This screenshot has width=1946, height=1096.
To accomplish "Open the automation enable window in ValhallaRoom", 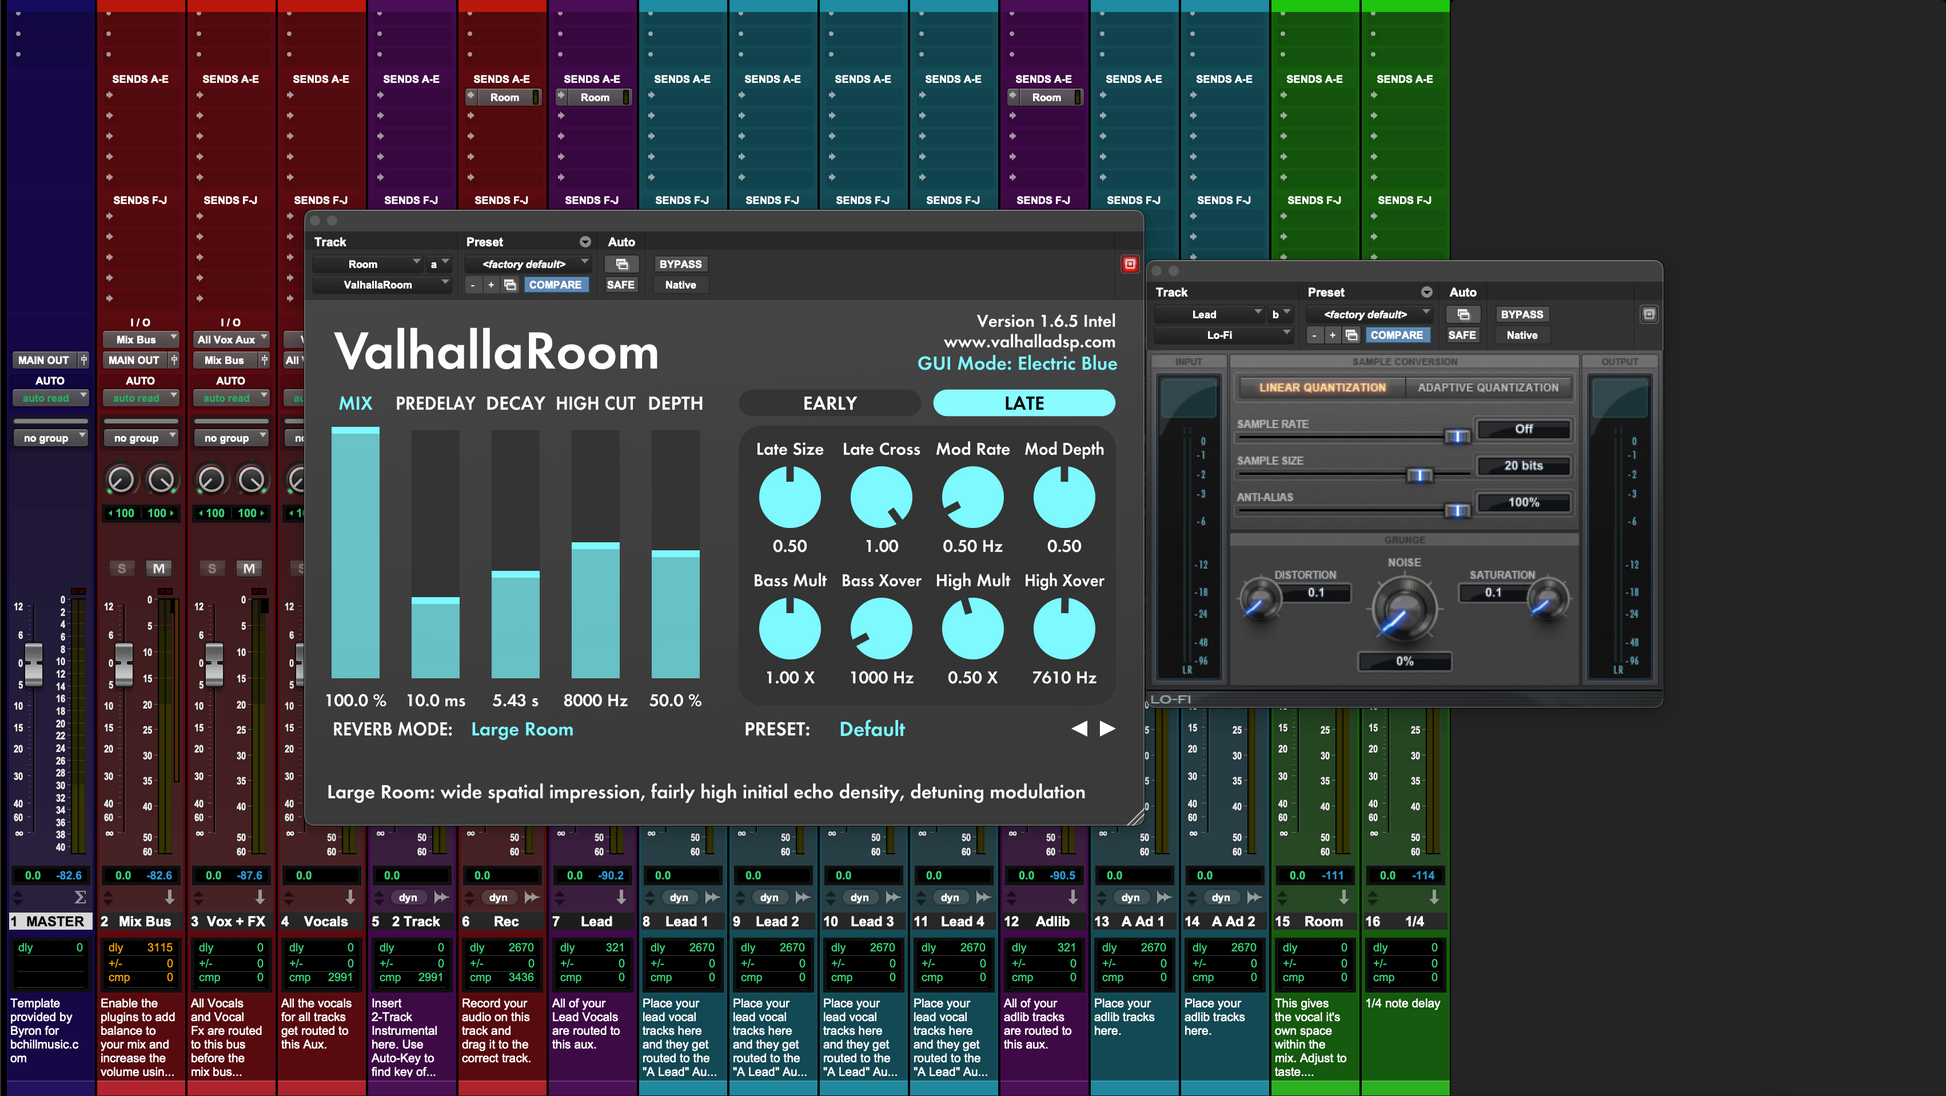I will click(622, 264).
